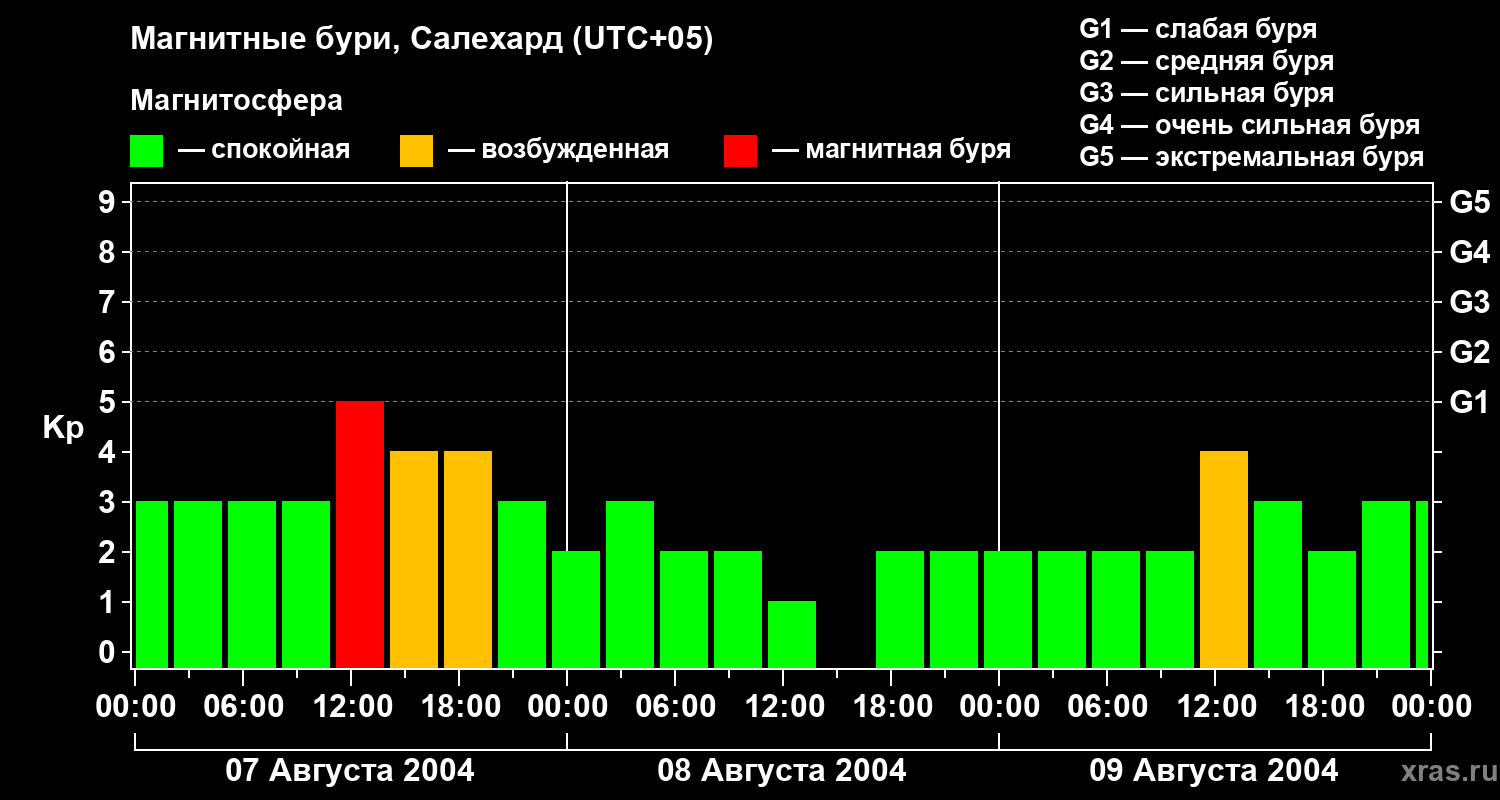Click the chart title 'Магнитные бури, Салехард (UTC+05)'
Viewport: 1500px width, 800px height.
coord(422,40)
